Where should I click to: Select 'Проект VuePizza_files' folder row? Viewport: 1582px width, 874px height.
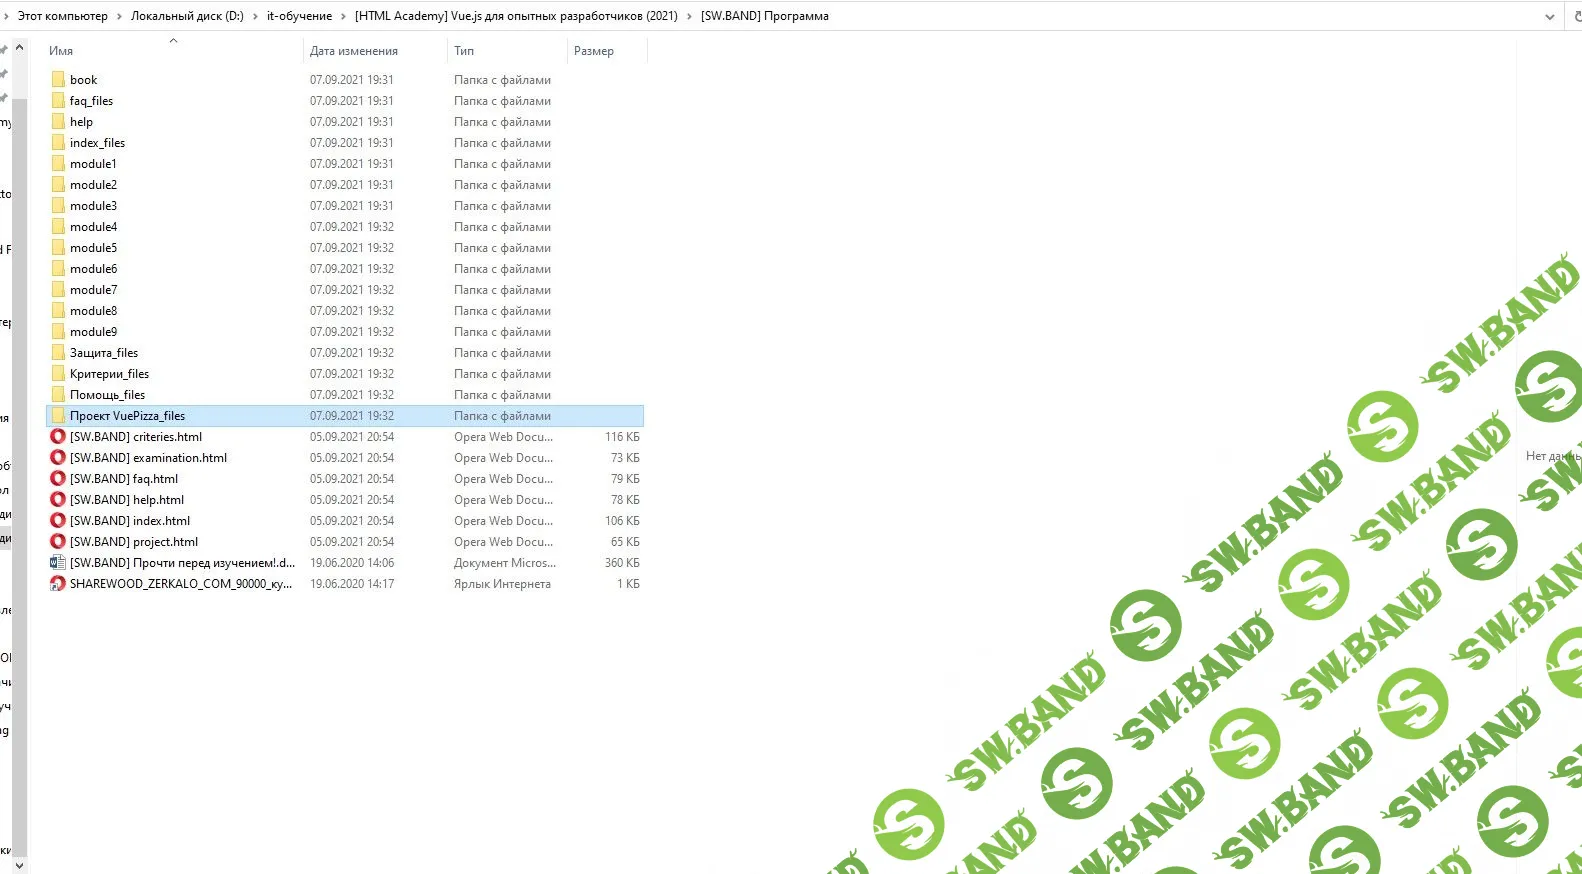[127, 416]
